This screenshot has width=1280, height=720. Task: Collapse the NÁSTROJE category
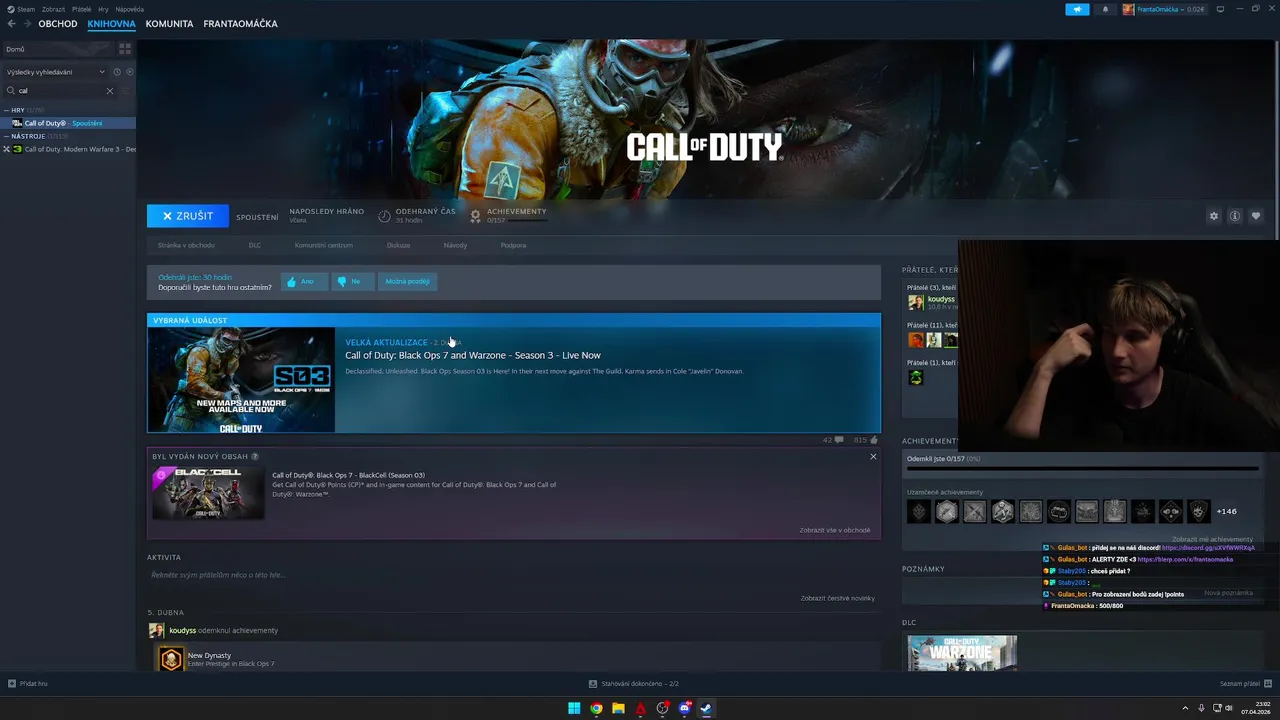6,136
